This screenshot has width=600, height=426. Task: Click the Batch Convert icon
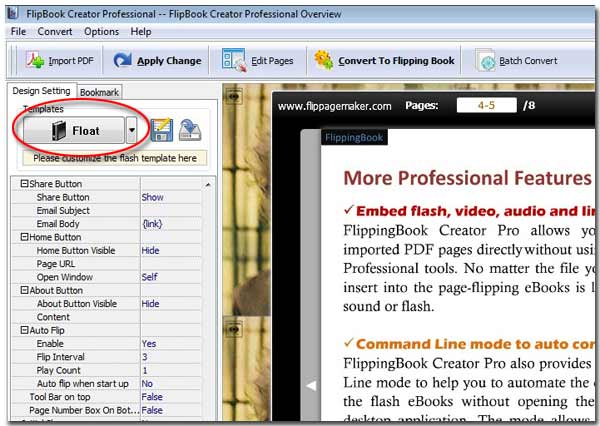[485, 60]
